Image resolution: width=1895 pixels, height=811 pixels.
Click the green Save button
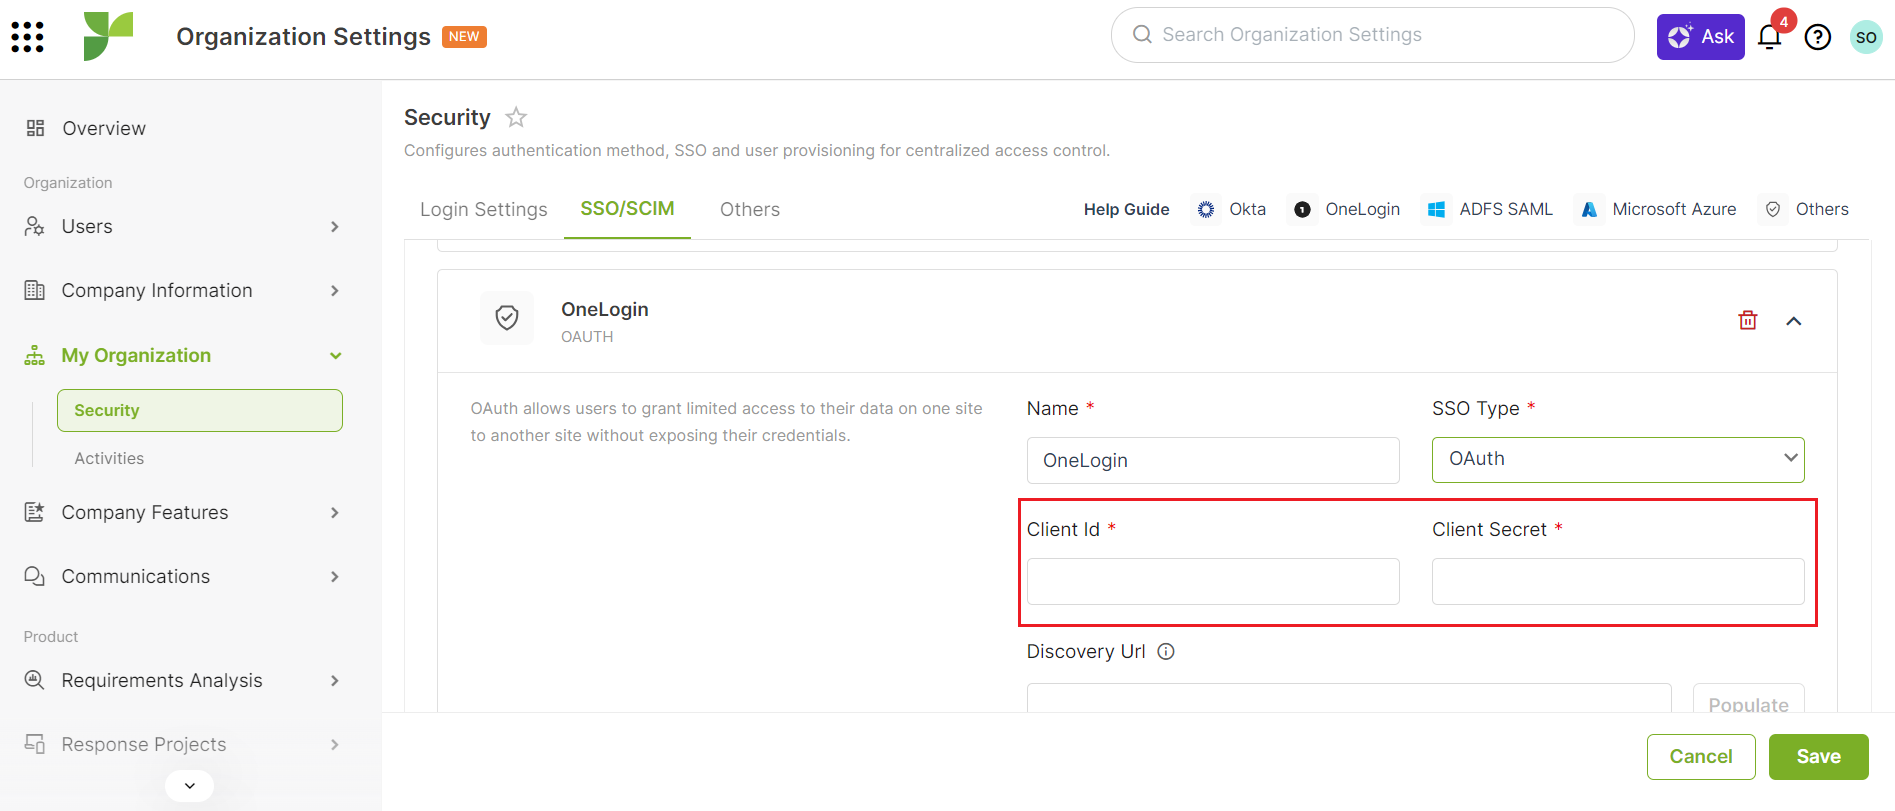[1818, 757]
